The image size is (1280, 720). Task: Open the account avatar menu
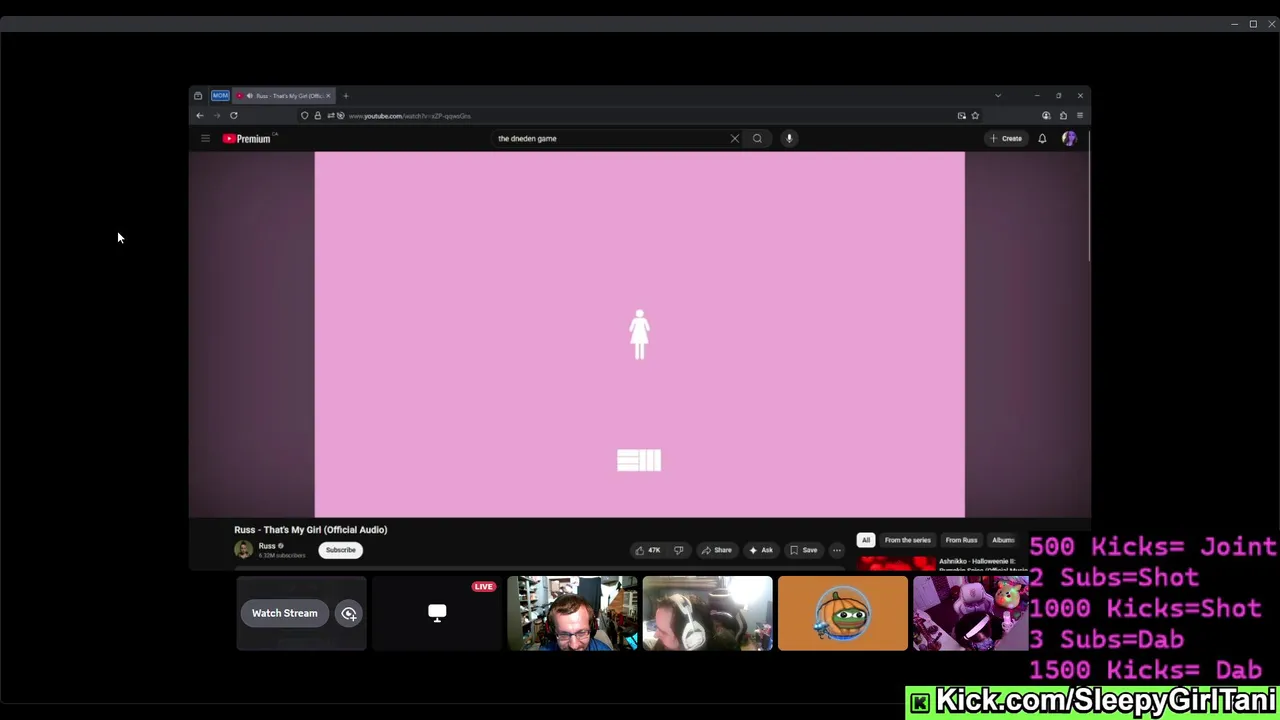(1069, 138)
